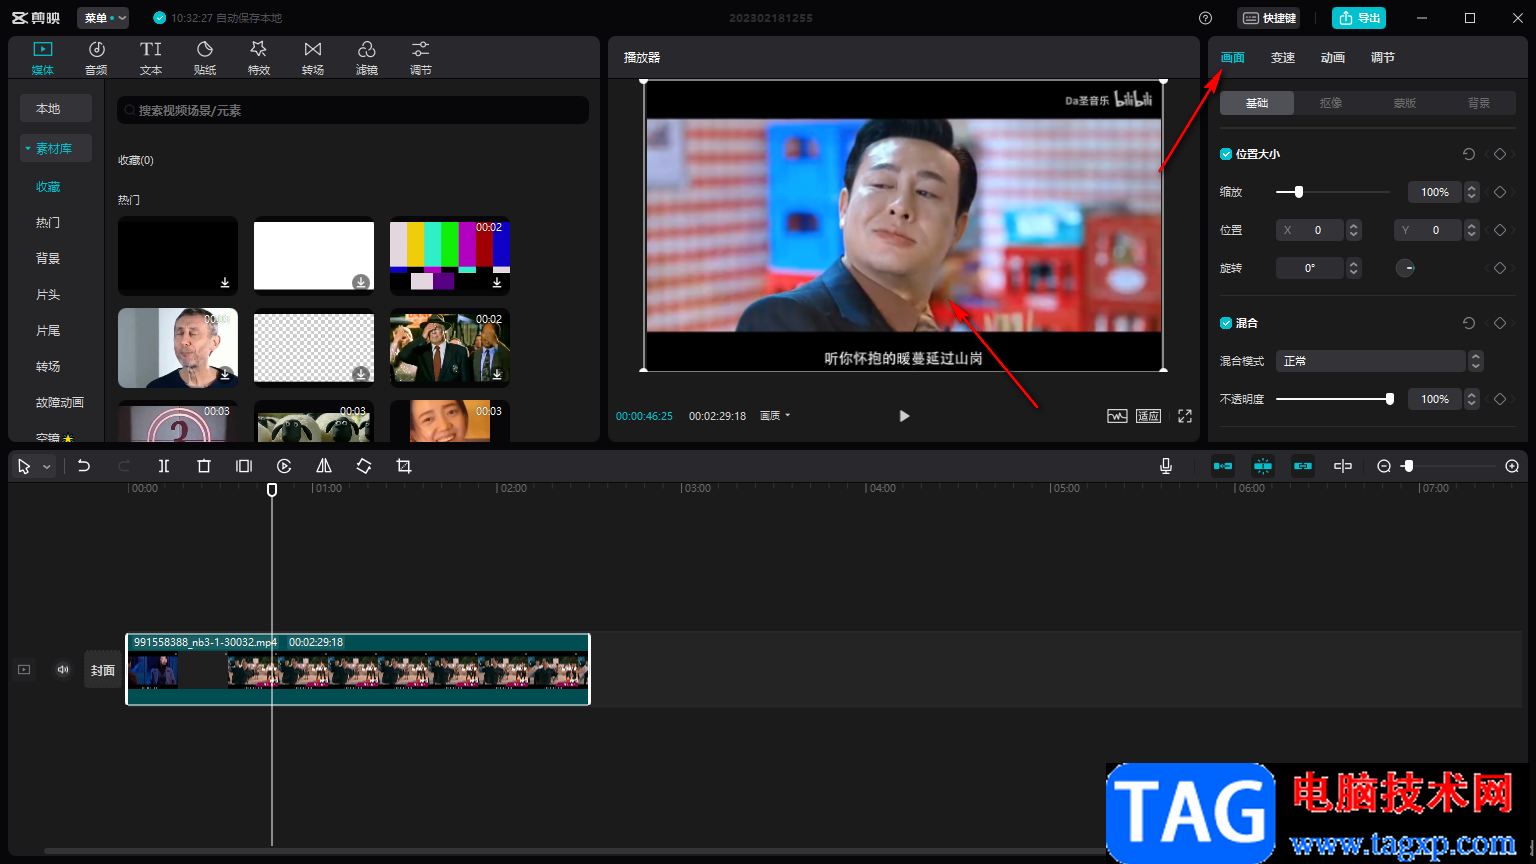Click the timeline zoom out magnifier

(1384, 466)
